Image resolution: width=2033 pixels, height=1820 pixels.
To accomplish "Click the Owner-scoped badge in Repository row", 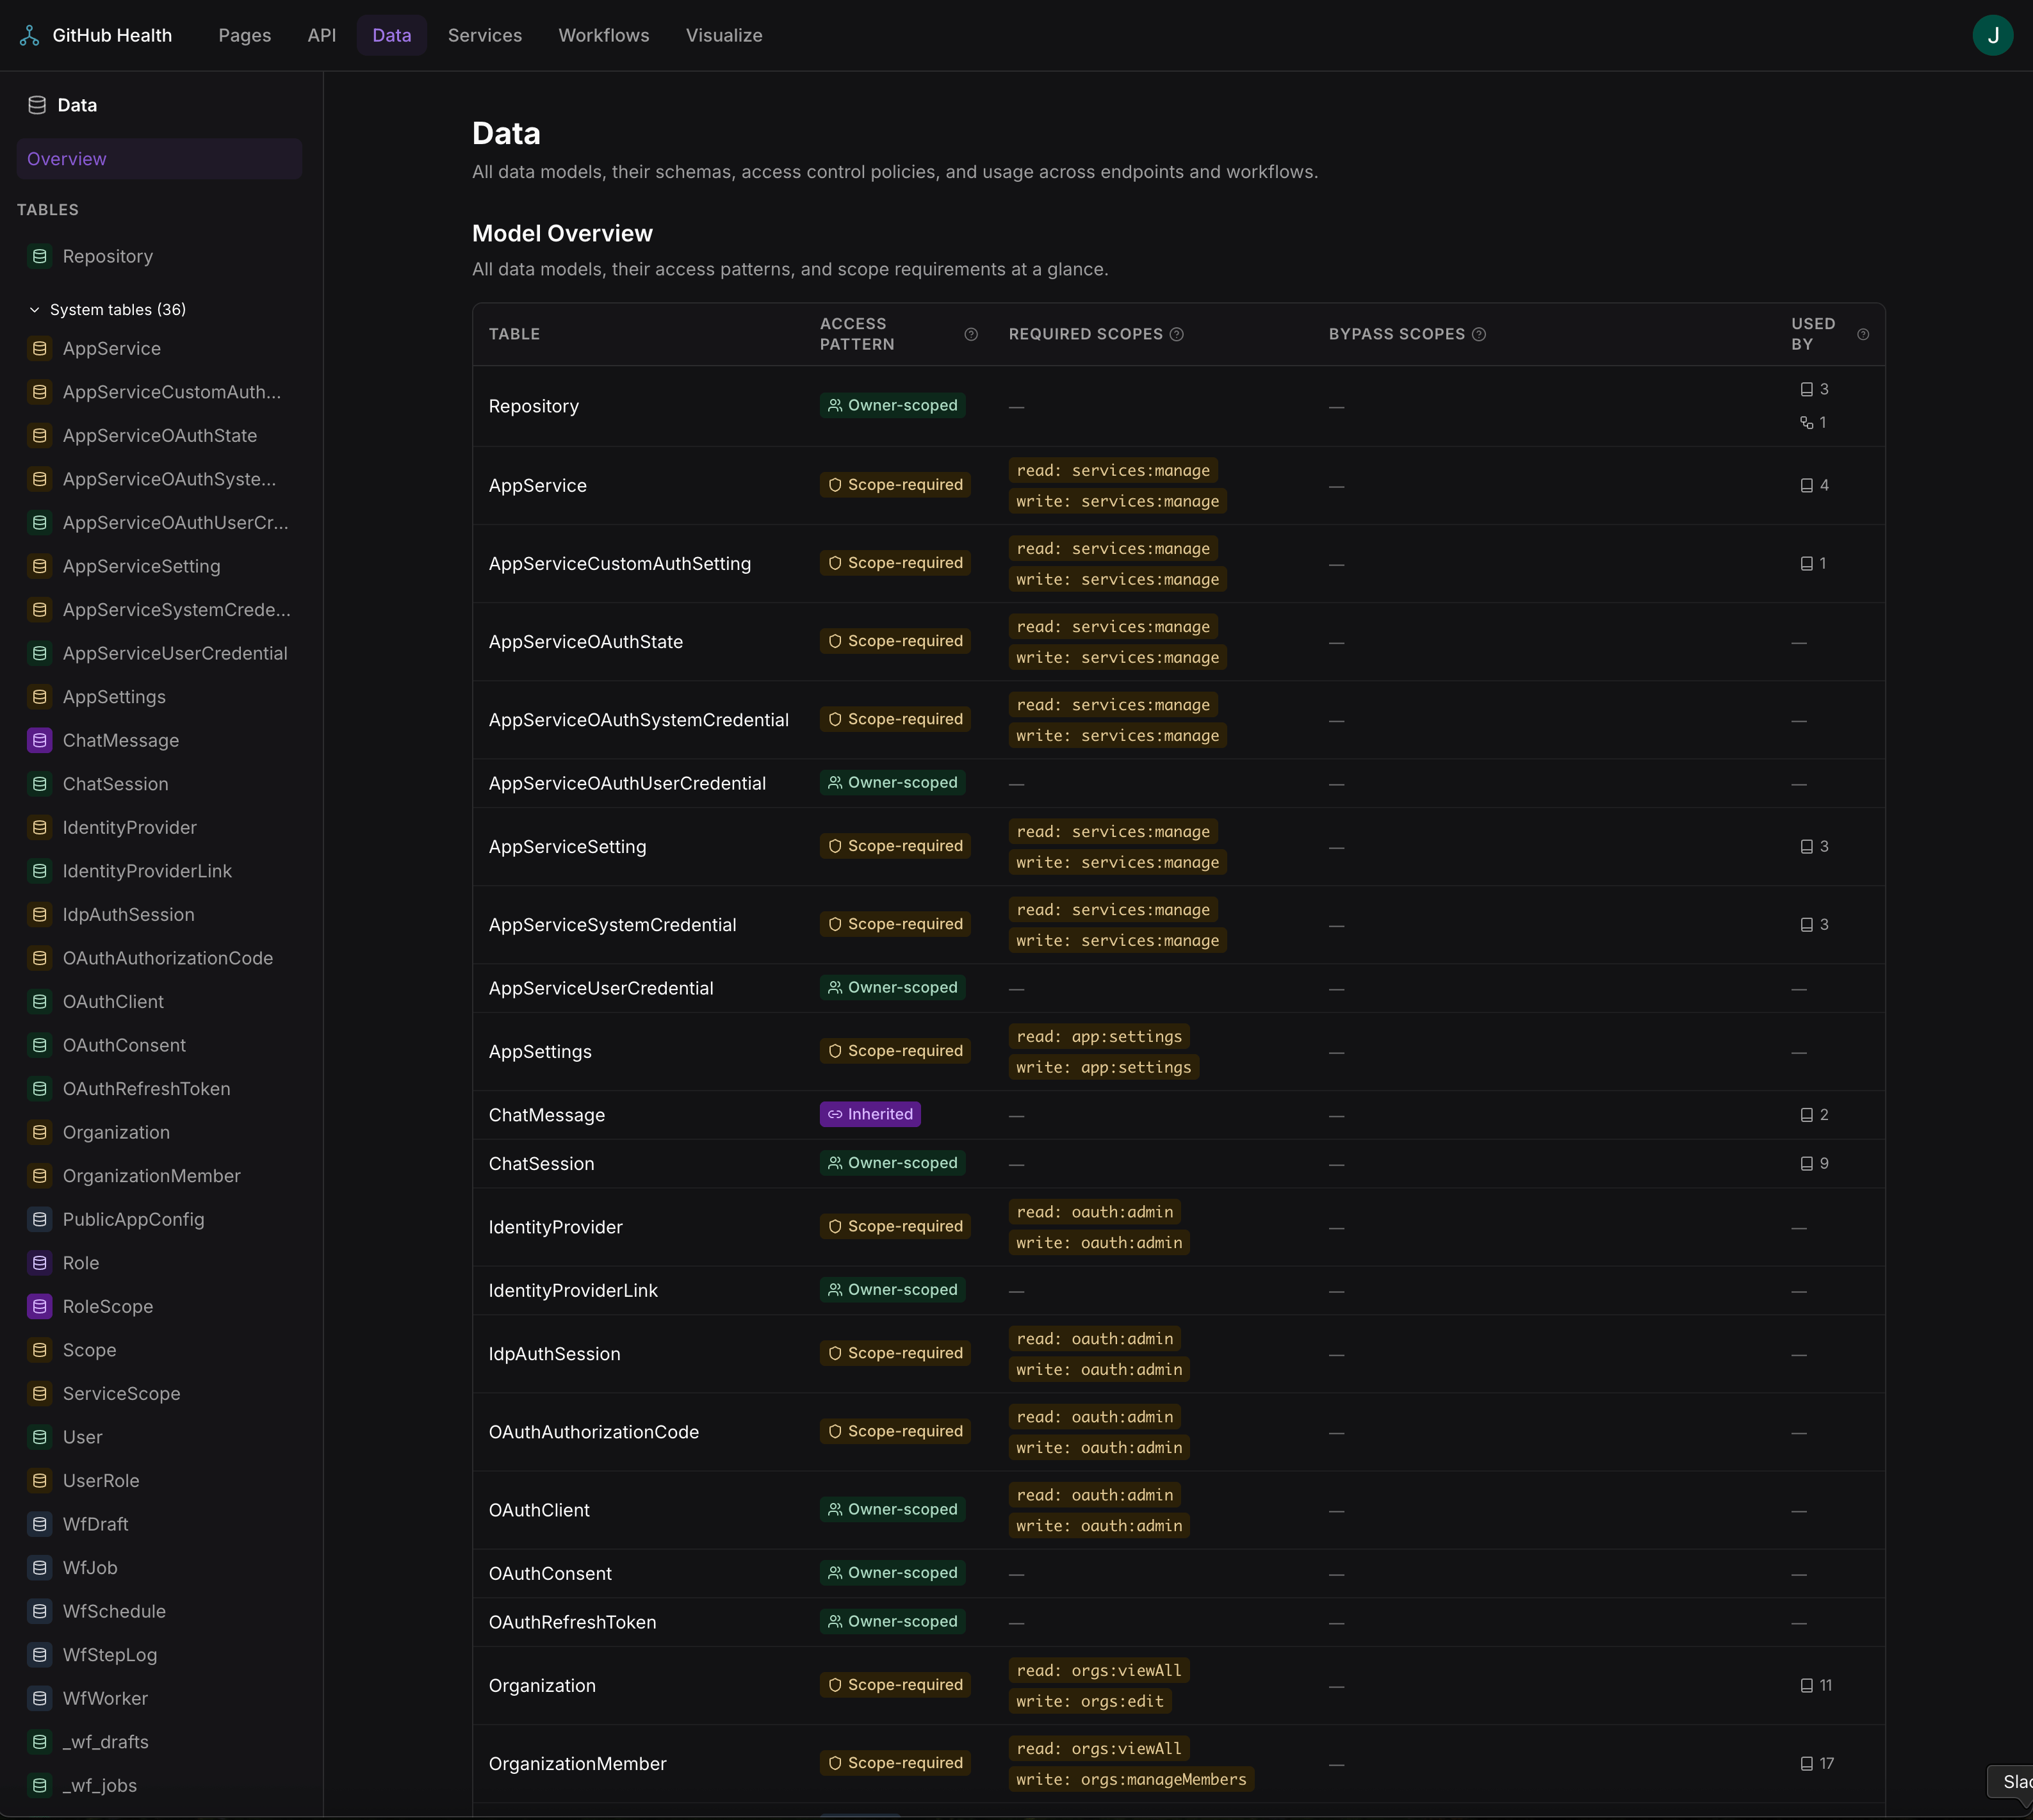I will (x=892, y=405).
